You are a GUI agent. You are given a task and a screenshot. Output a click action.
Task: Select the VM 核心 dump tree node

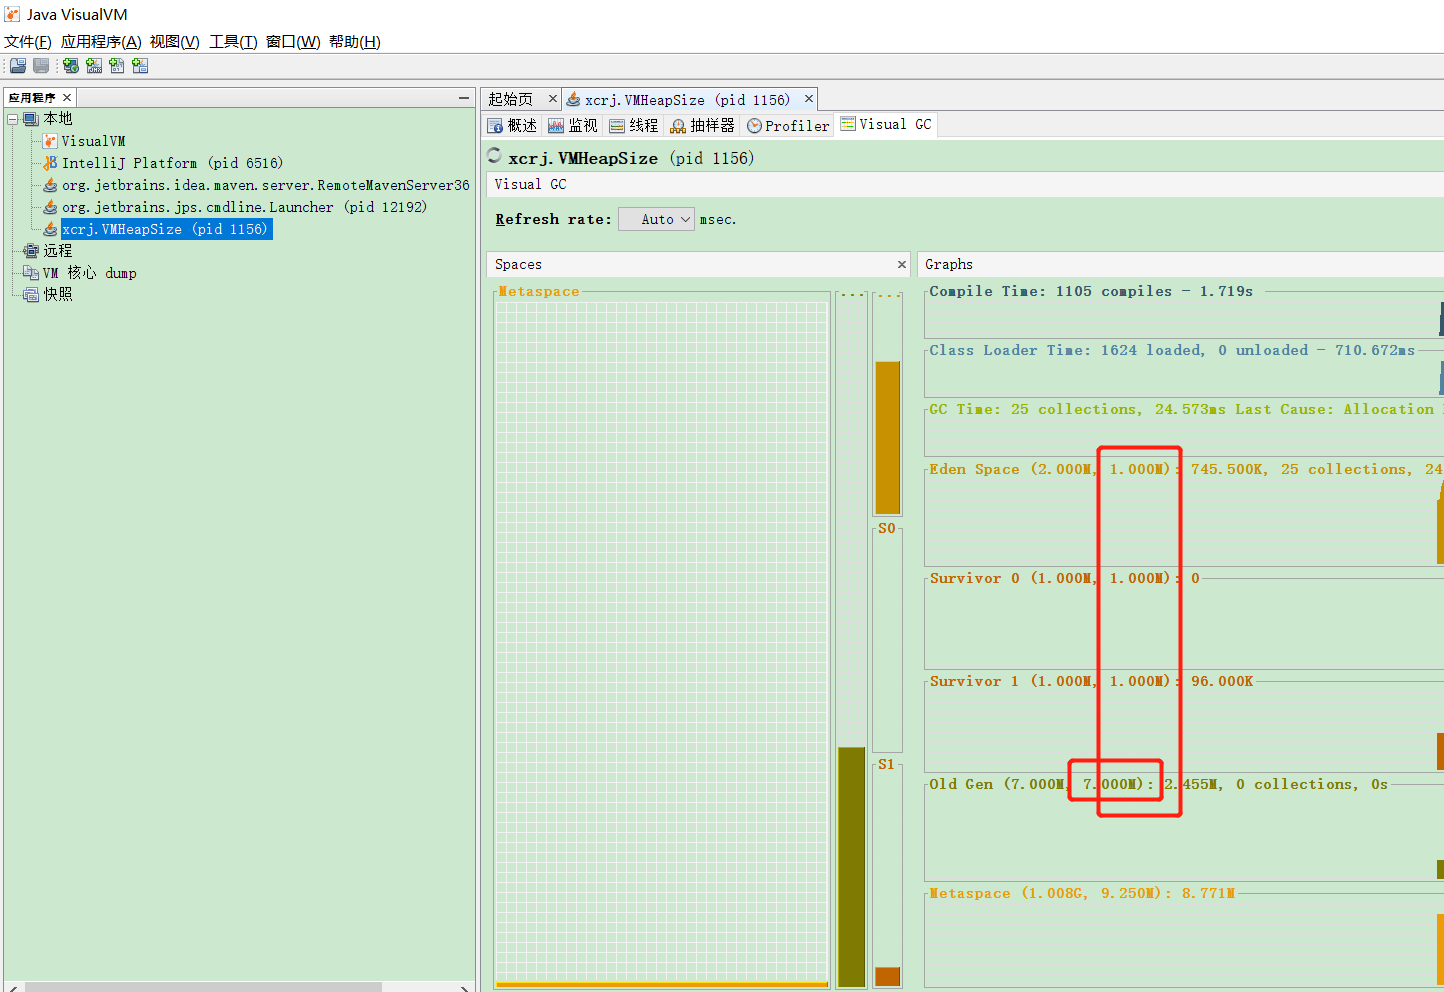tap(90, 273)
